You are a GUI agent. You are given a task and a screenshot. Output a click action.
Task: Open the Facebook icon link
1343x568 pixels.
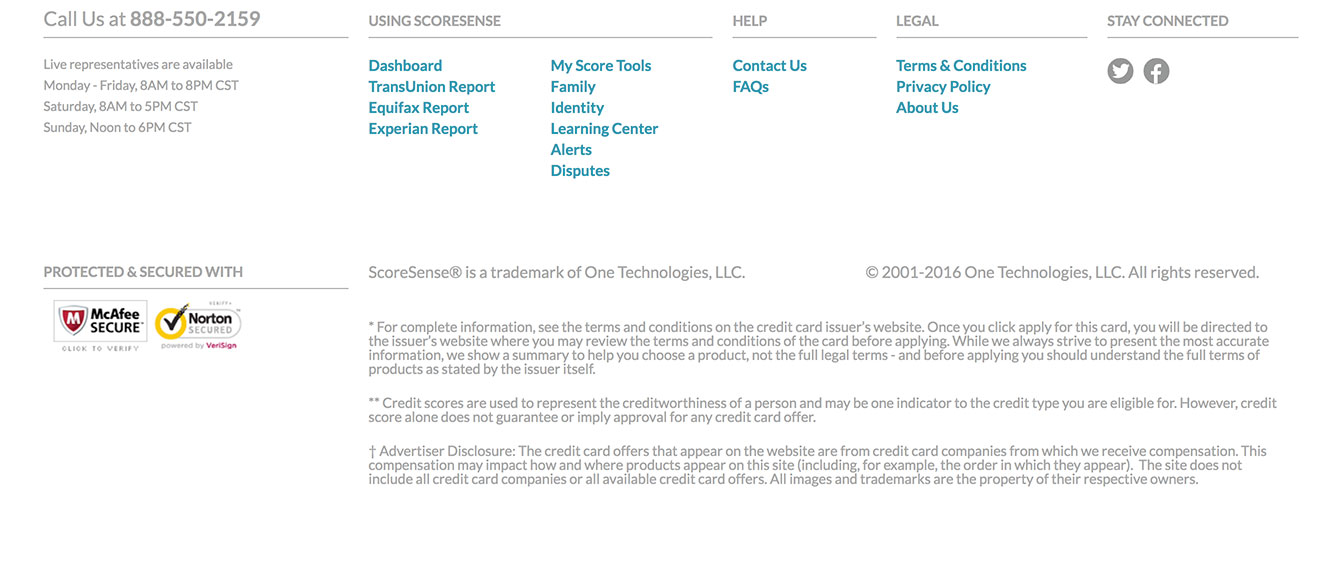click(1156, 71)
